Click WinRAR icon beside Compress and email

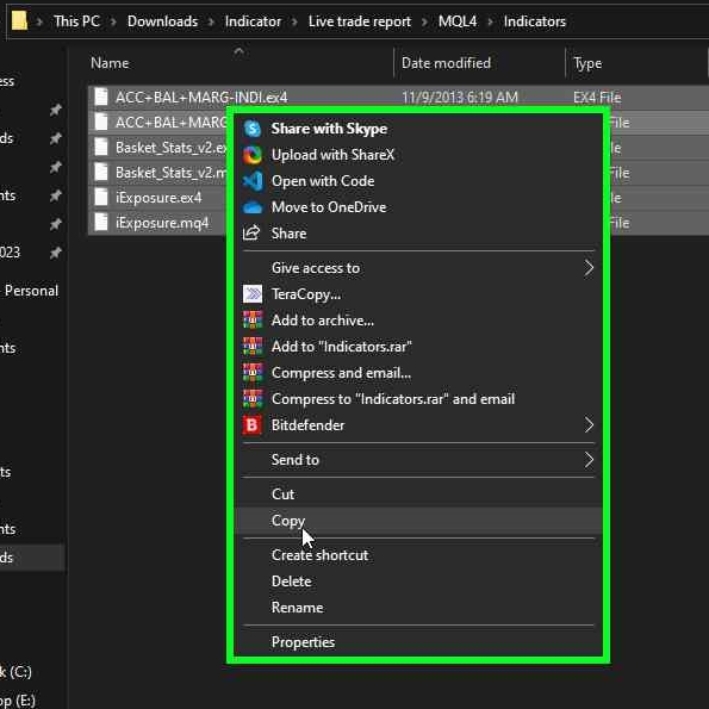(x=252, y=373)
